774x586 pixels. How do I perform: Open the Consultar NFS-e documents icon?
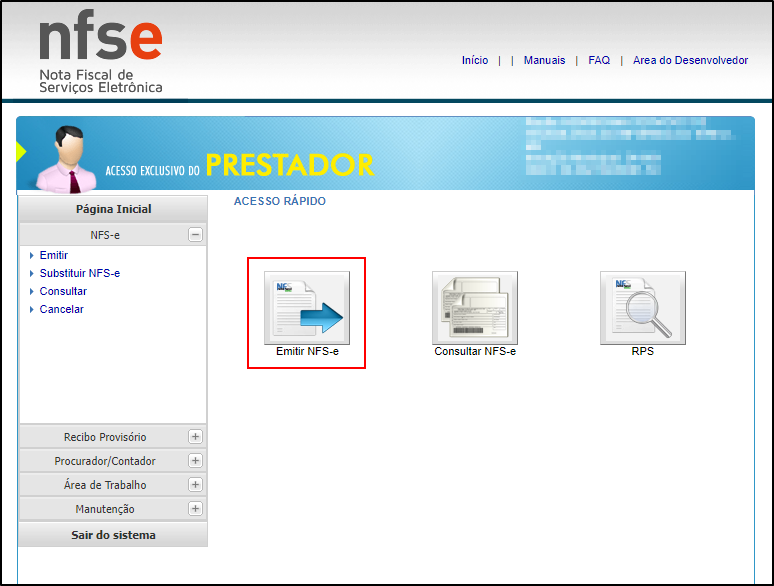point(475,308)
